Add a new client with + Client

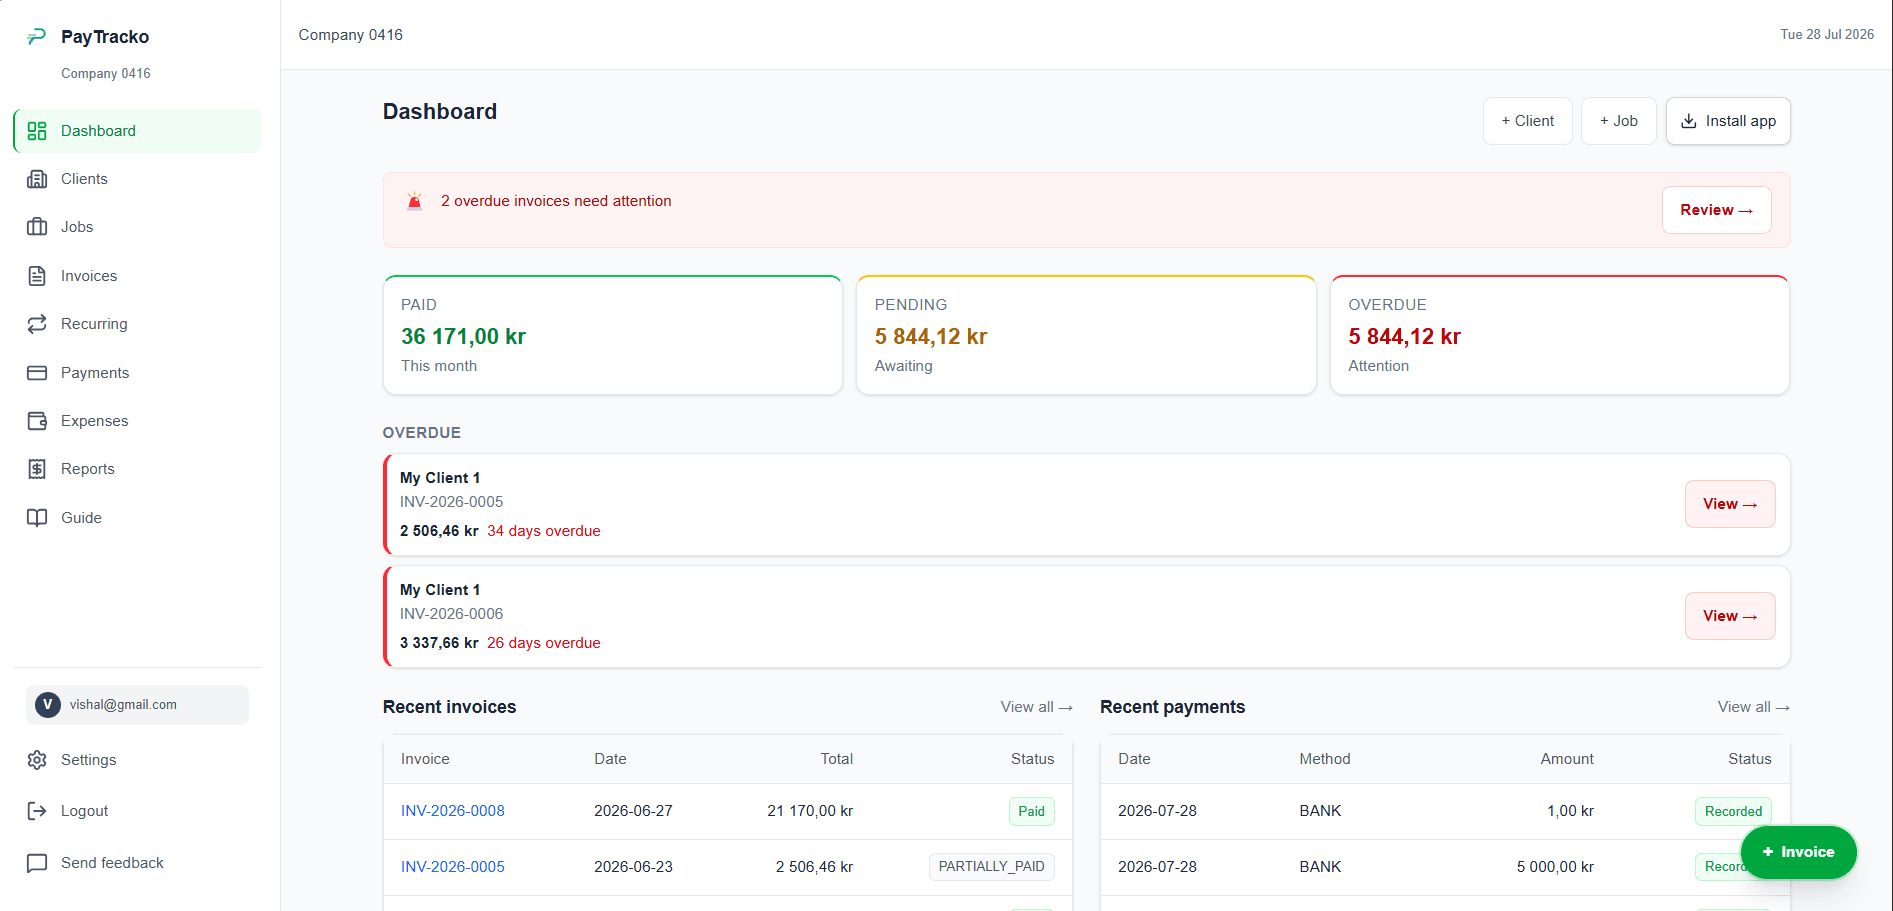coord(1527,121)
